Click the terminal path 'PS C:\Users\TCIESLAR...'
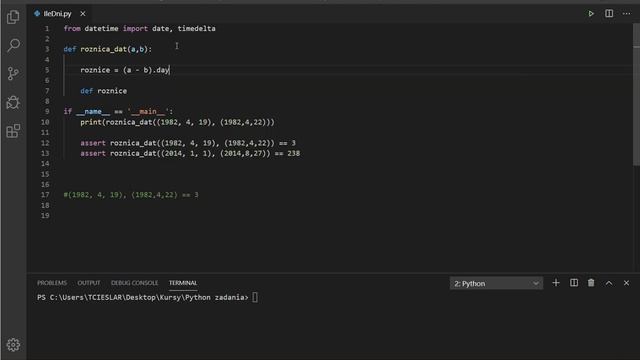 pos(142,298)
